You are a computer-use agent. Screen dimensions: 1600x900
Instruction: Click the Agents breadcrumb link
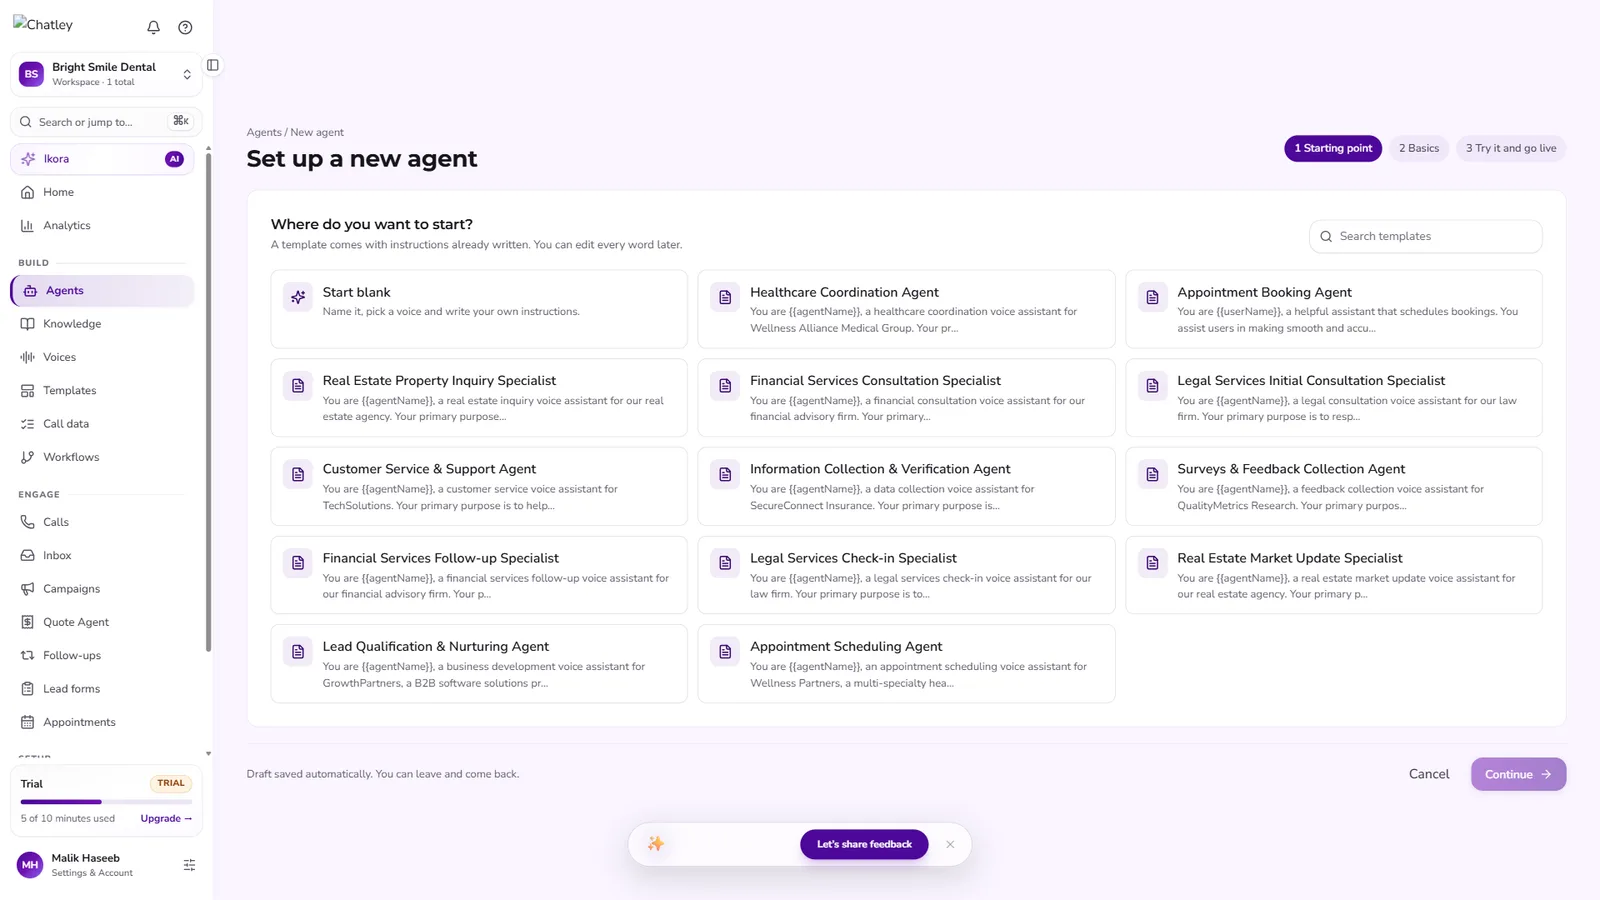(264, 133)
